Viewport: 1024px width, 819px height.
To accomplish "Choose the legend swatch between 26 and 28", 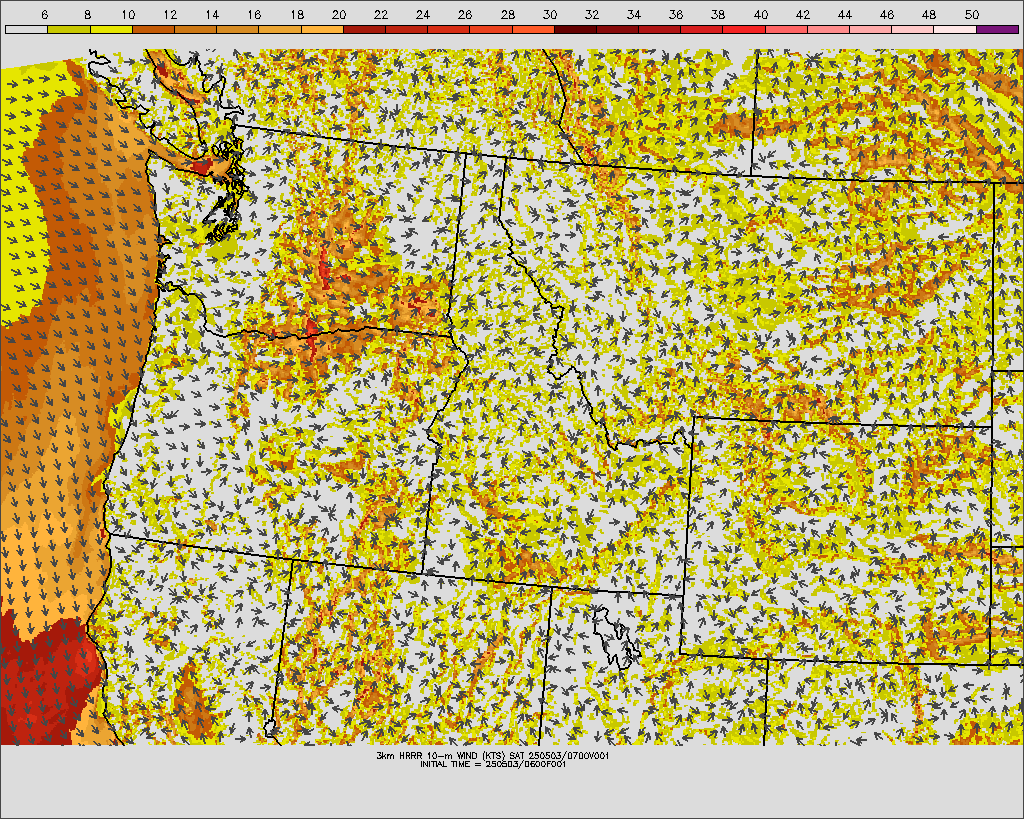I will (491, 29).
